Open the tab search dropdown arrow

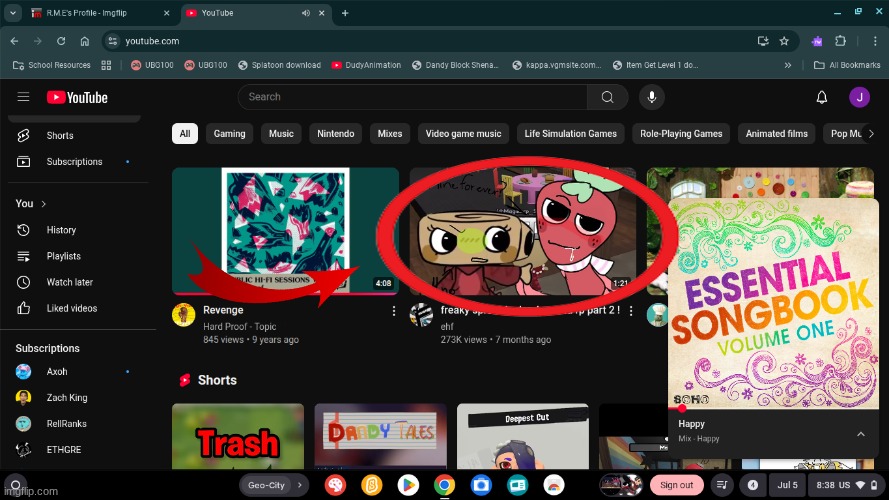coord(12,12)
